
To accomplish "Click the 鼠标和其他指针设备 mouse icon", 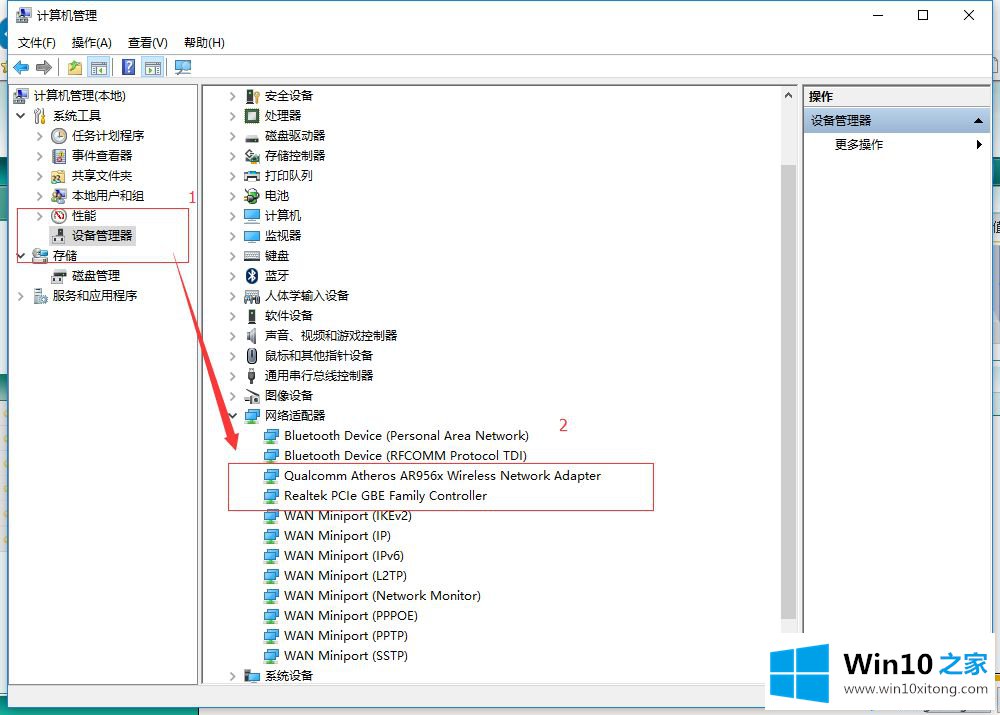I will click(x=252, y=356).
